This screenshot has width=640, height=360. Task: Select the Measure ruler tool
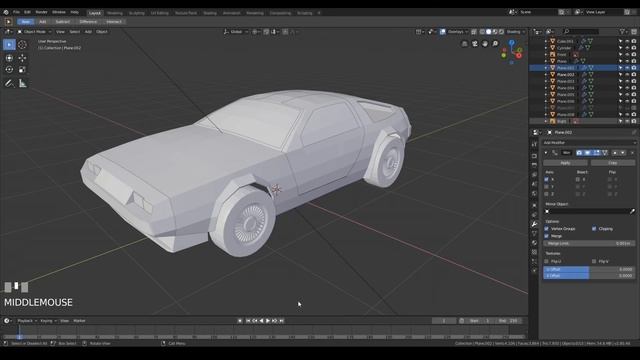[22, 83]
